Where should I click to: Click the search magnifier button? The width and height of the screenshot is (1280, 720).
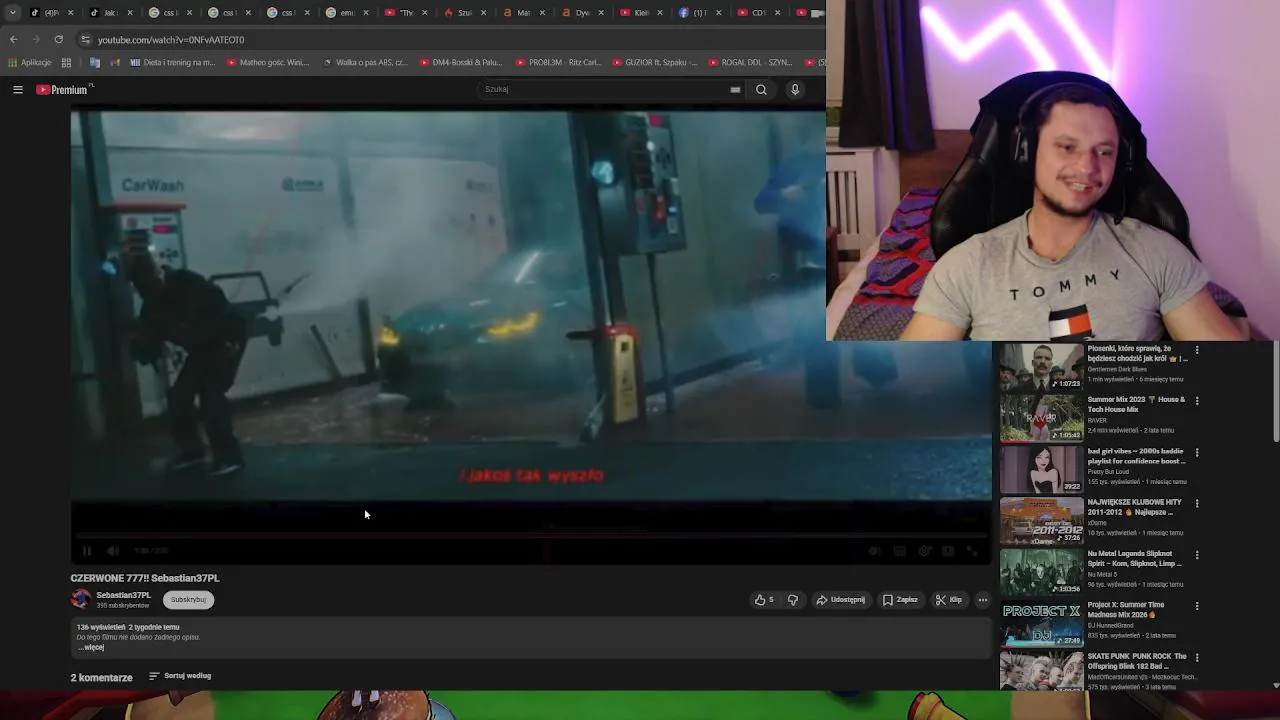761,89
